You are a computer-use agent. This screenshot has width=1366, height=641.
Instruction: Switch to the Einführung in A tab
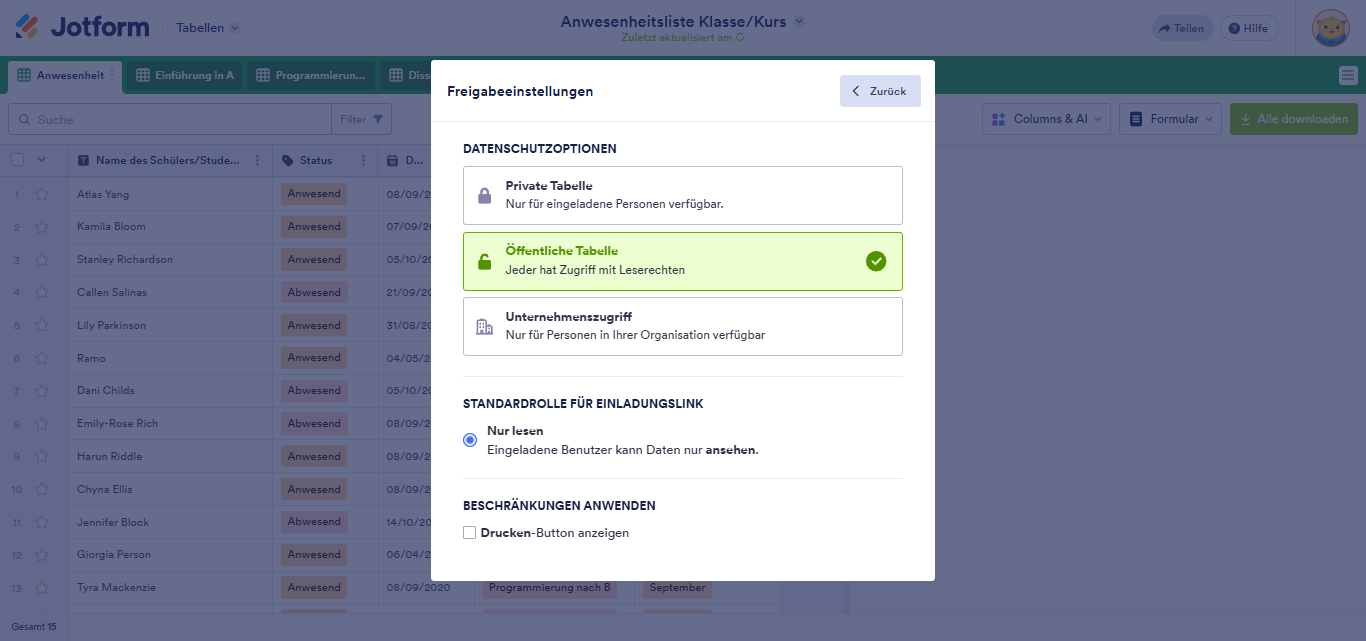(184, 75)
